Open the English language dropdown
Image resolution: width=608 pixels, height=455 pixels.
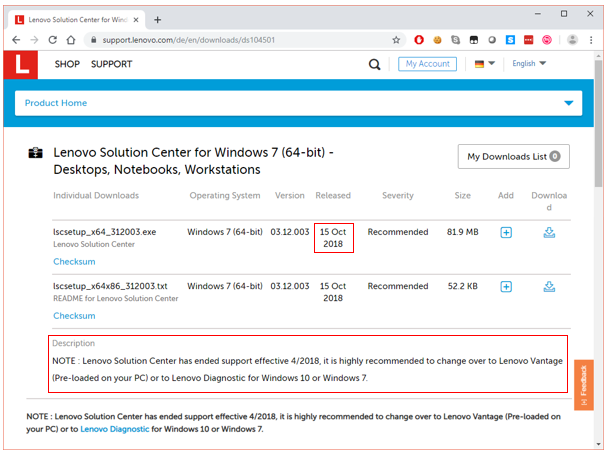[x=529, y=64]
